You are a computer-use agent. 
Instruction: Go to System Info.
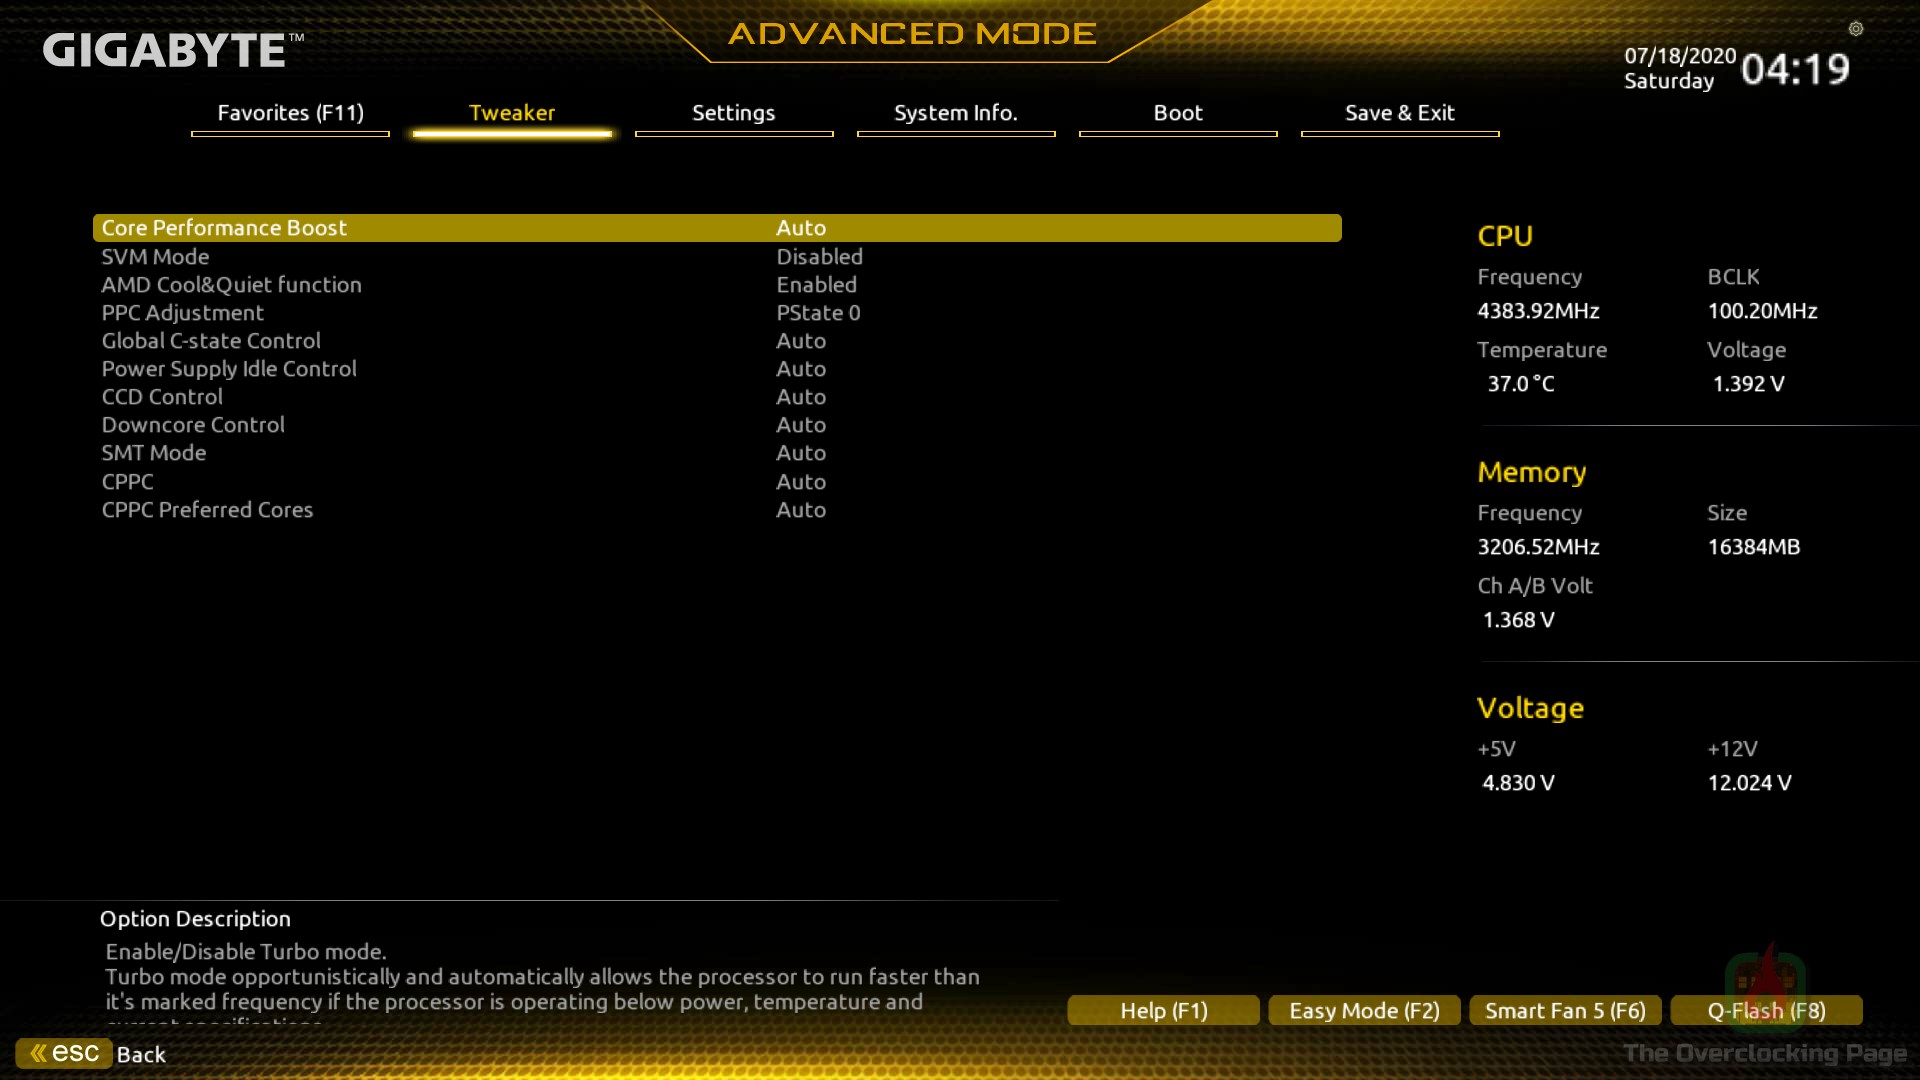point(955,113)
